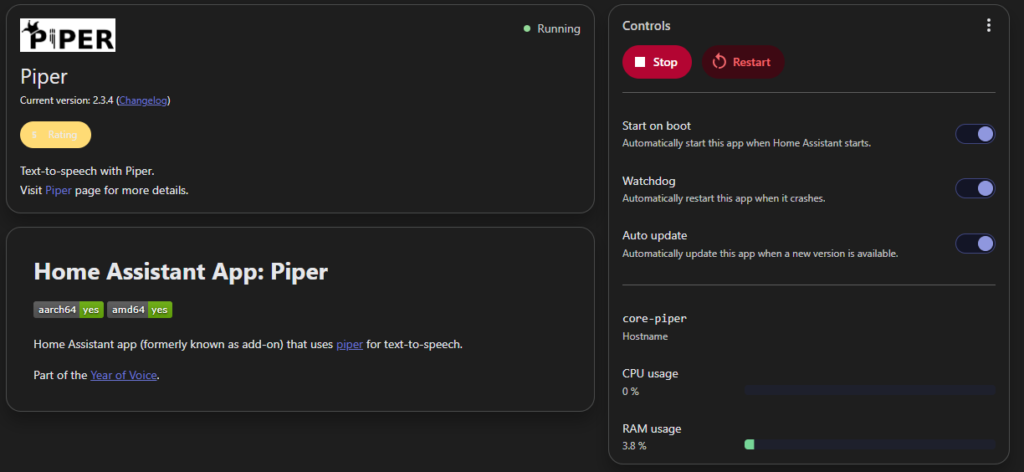Turn off the Auto update switch
This screenshot has height=472, width=1024.
975,244
